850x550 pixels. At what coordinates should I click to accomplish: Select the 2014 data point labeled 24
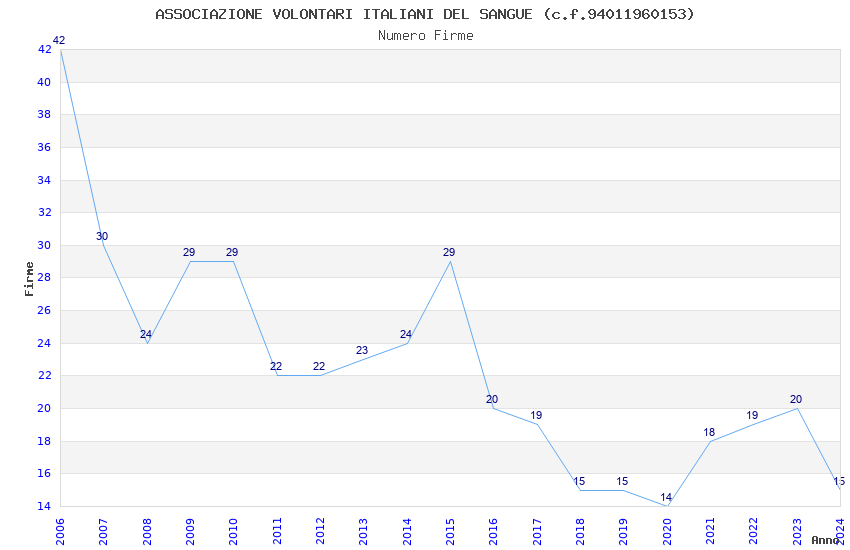406,334
